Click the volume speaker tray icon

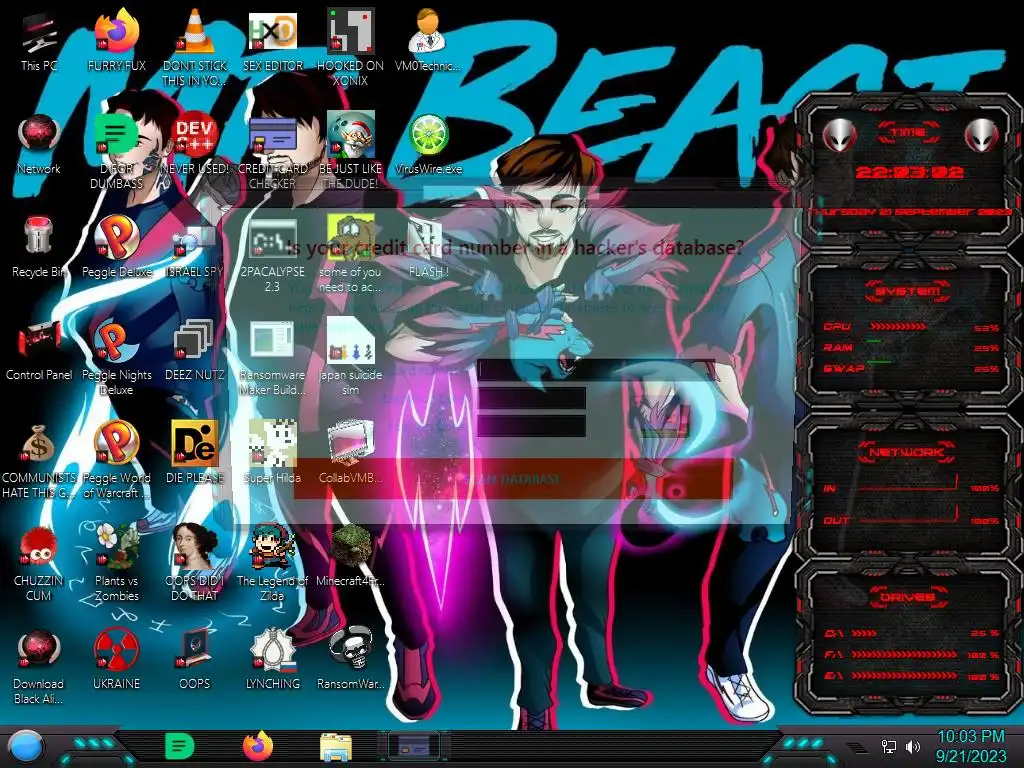pyautogui.click(x=912, y=746)
